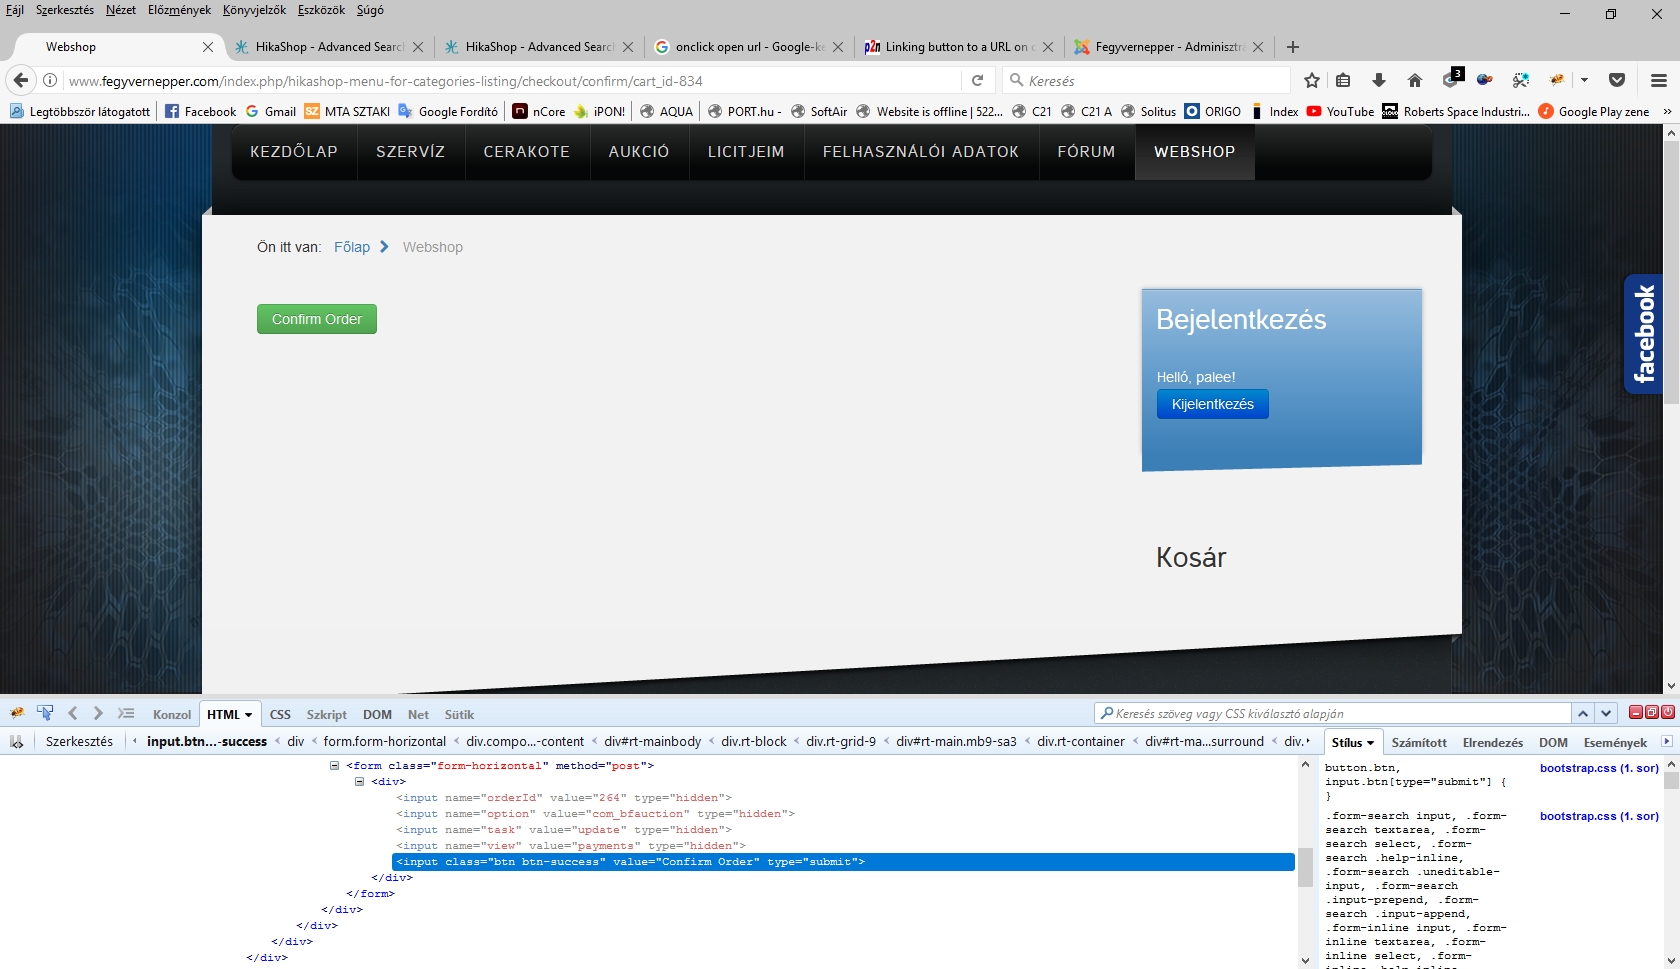Select the highlighted Confirm Order input HTML line
This screenshot has height=969, width=1680.
[843, 862]
